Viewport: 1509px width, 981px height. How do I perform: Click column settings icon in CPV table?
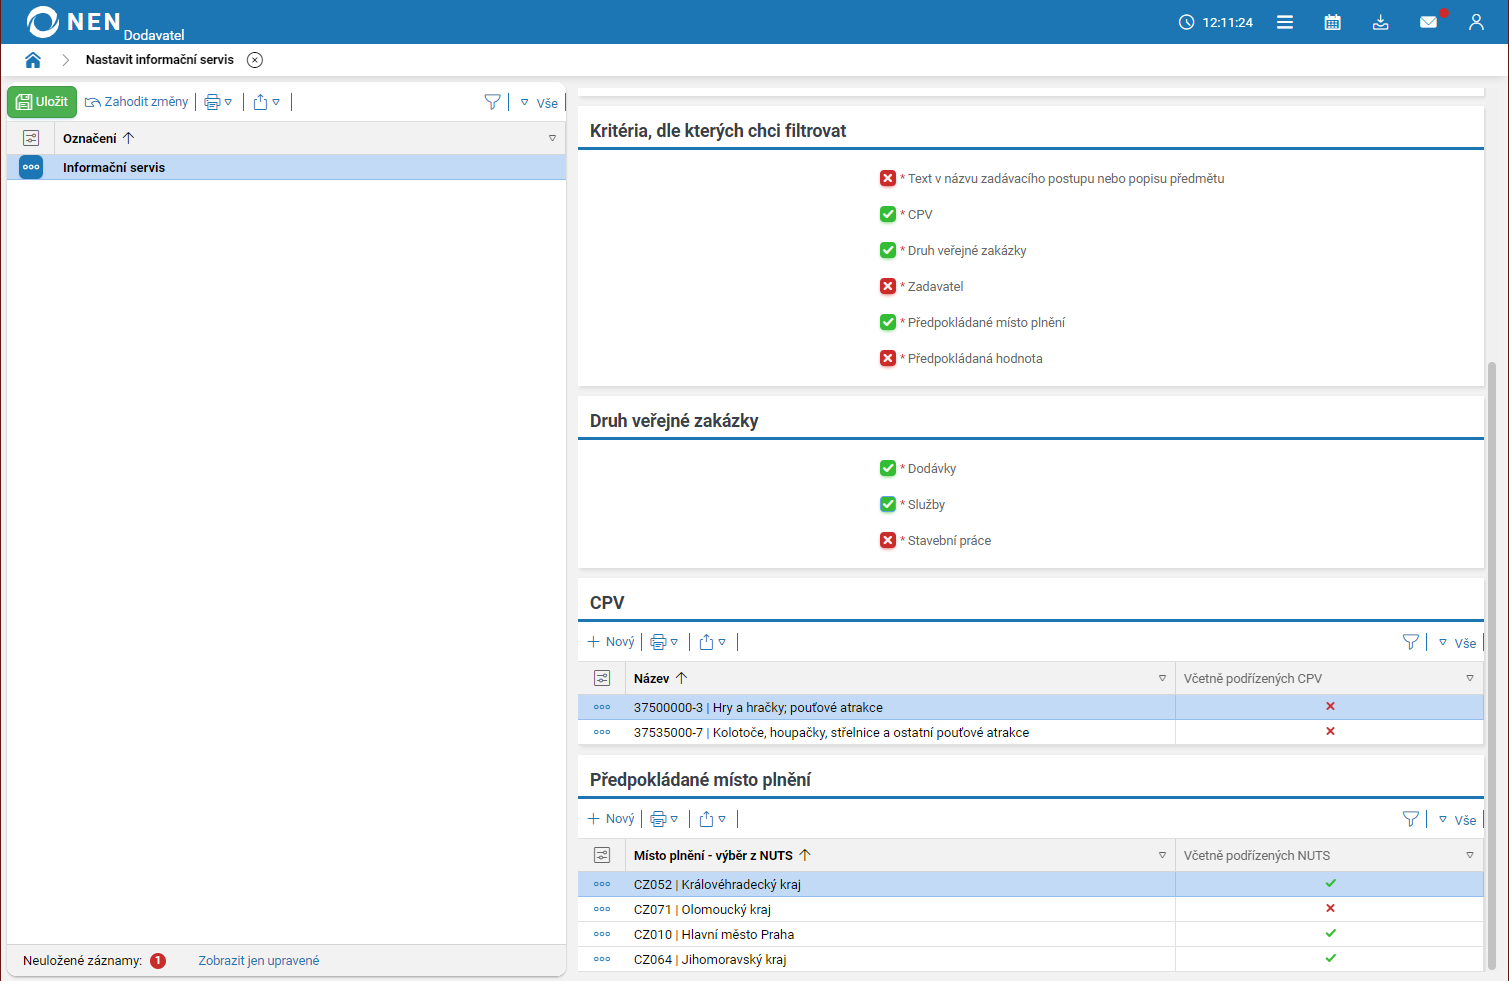[602, 678]
